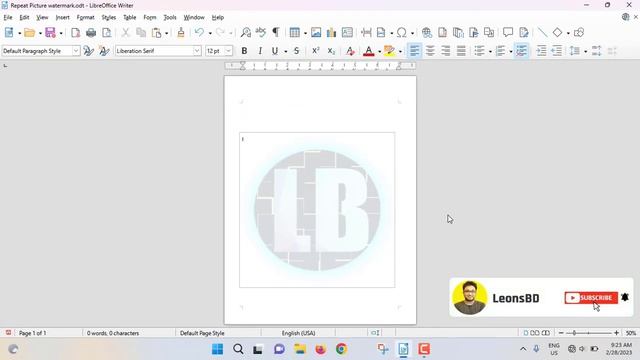Image resolution: width=640 pixels, height=360 pixels.
Task: Open the Insert menu
Action: tap(62, 17)
